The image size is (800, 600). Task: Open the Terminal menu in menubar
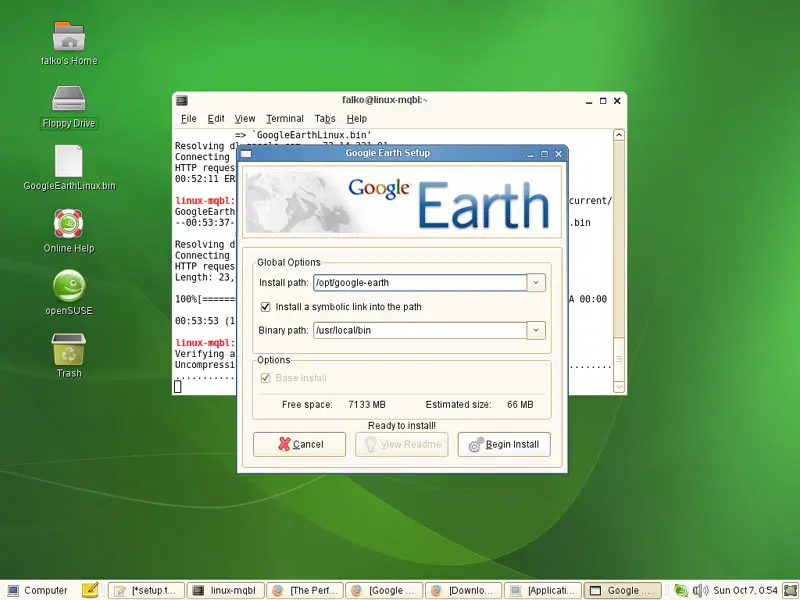[x=285, y=119]
